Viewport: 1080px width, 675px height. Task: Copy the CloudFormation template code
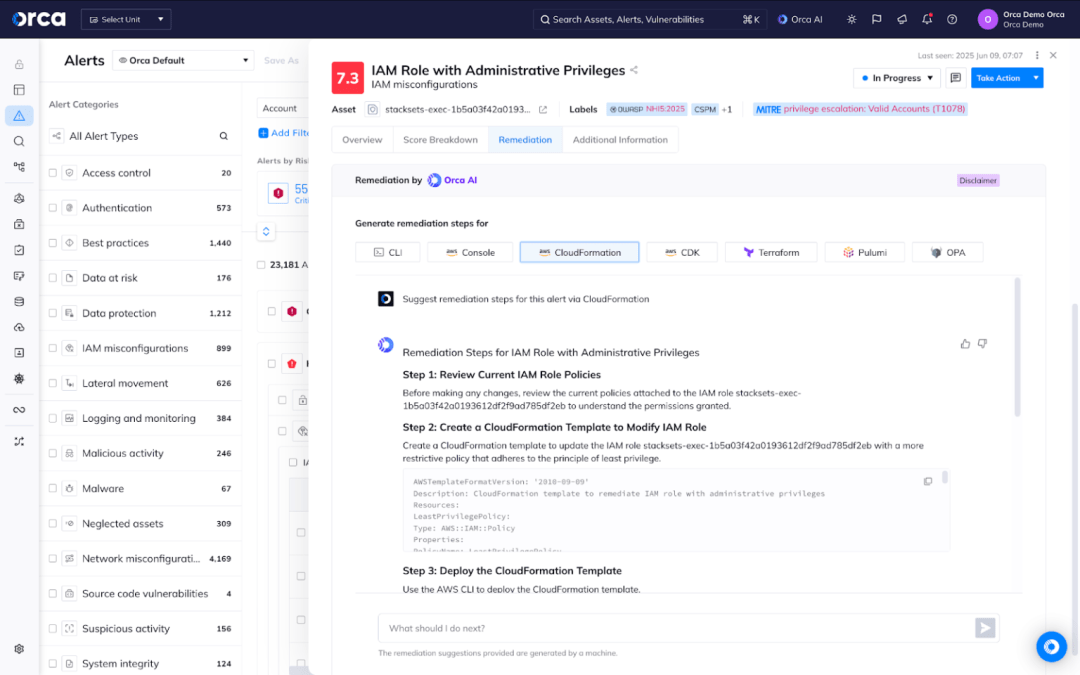(928, 481)
